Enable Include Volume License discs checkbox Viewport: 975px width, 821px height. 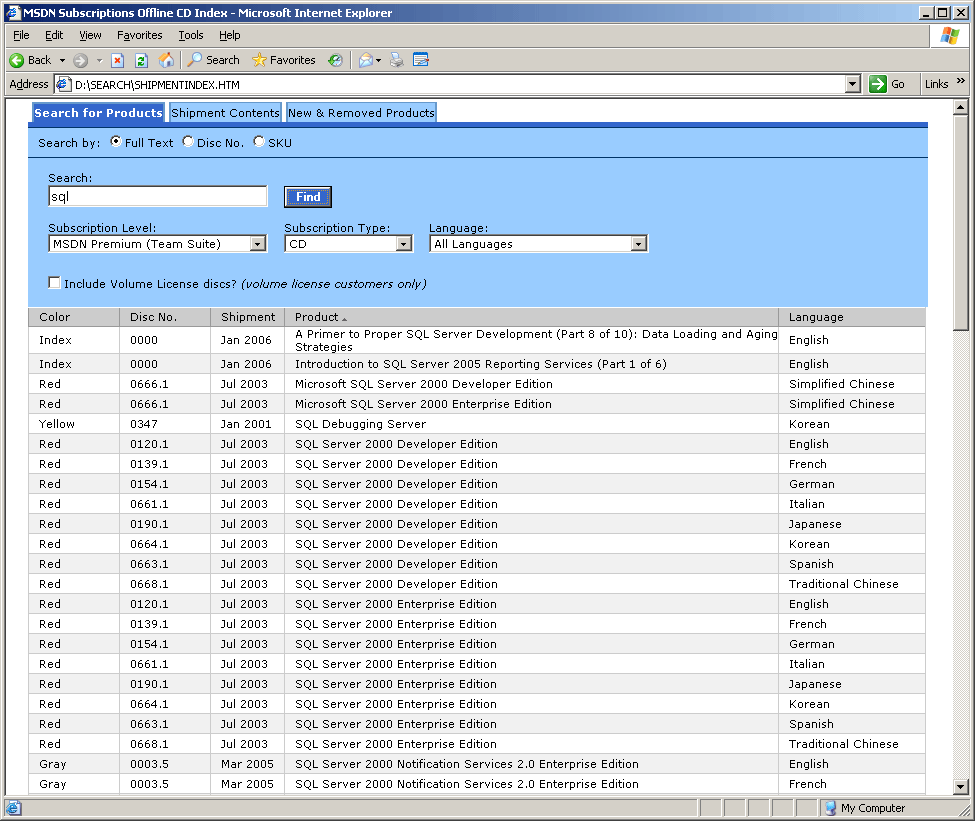click(x=55, y=283)
